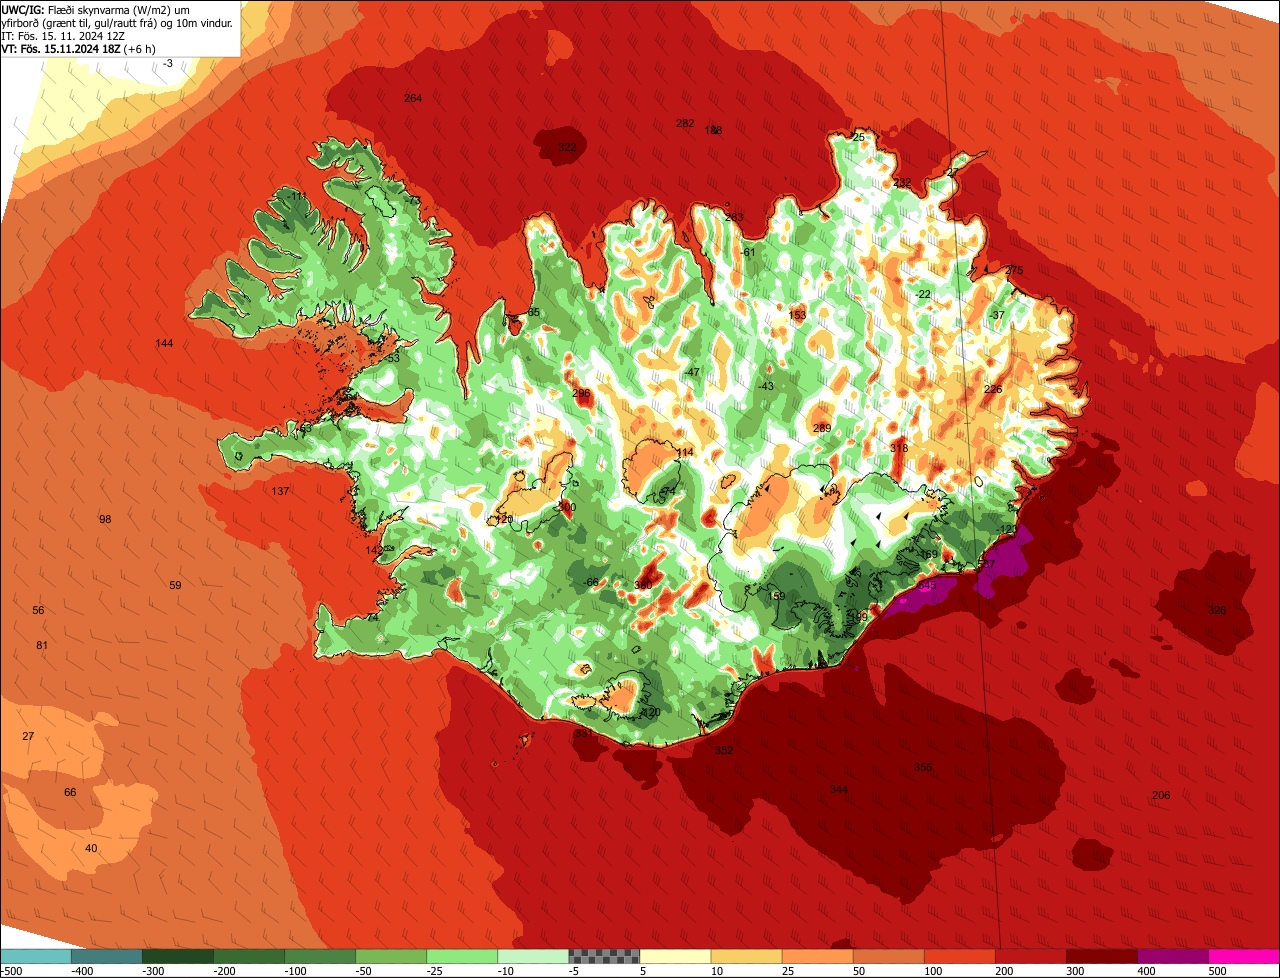Click the '153' flux value on the map
This screenshot has width=1280, height=978.
click(x=797, y=315)
